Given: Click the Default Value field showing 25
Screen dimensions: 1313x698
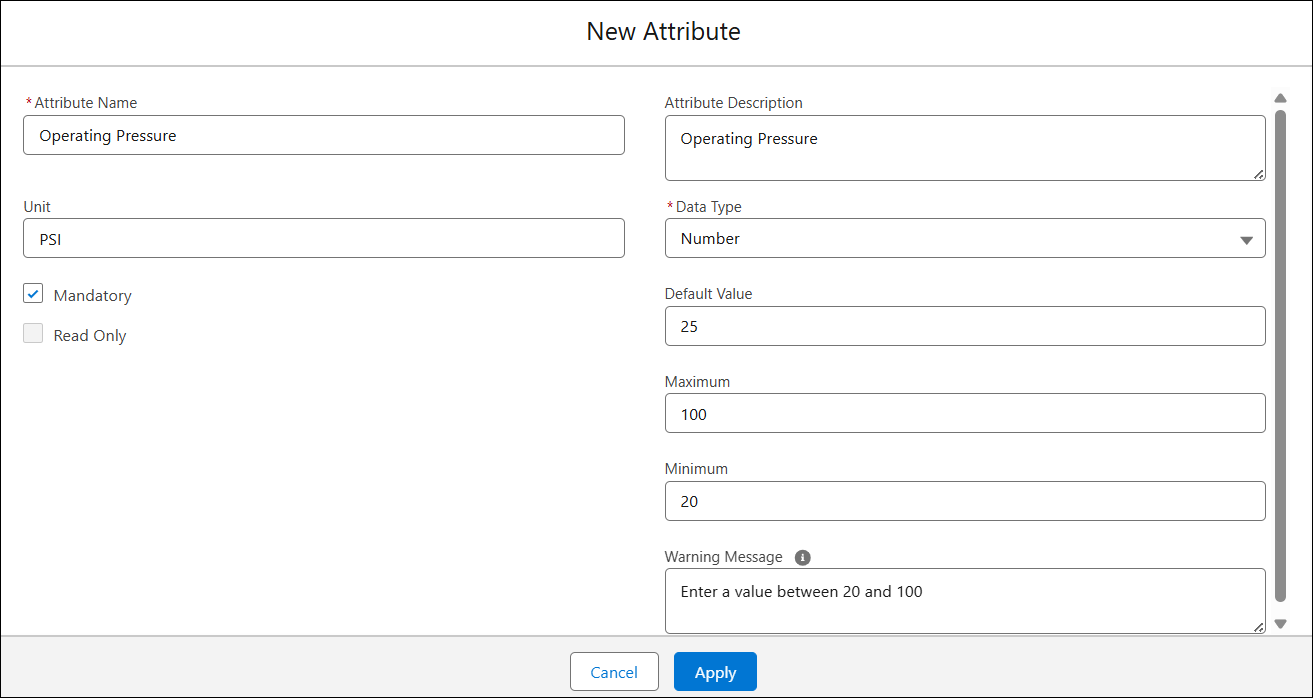Looking at the screenshot, I should (965, 326).
